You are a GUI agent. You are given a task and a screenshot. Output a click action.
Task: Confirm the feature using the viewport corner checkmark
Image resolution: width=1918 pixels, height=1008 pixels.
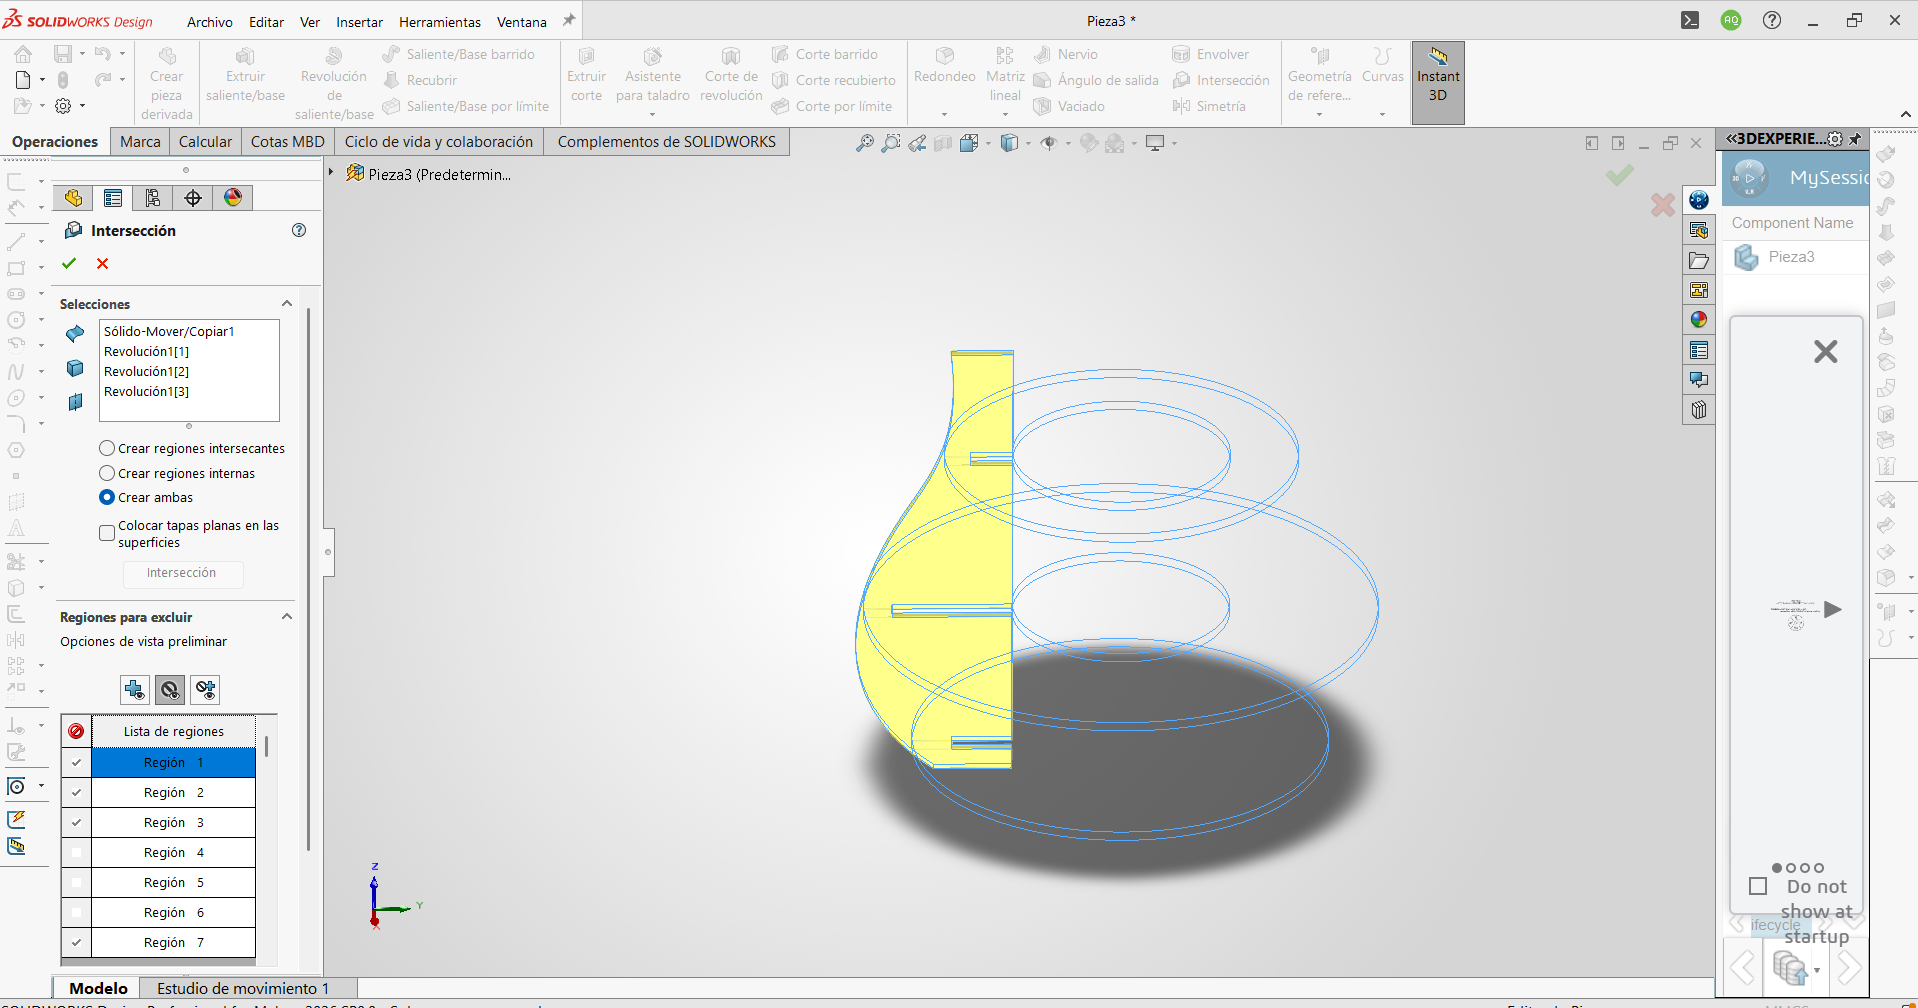1620,175
